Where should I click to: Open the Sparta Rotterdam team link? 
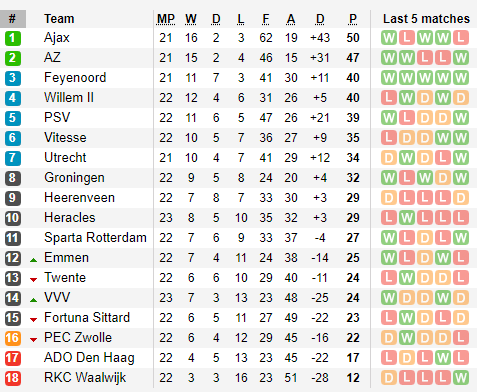coord(95,238)
